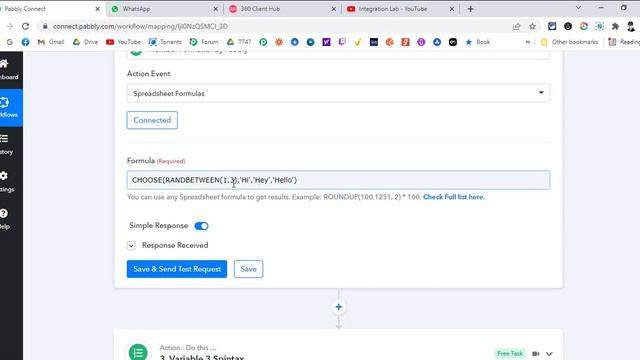Select the Pabbly Connect tab

pos(51,9)
